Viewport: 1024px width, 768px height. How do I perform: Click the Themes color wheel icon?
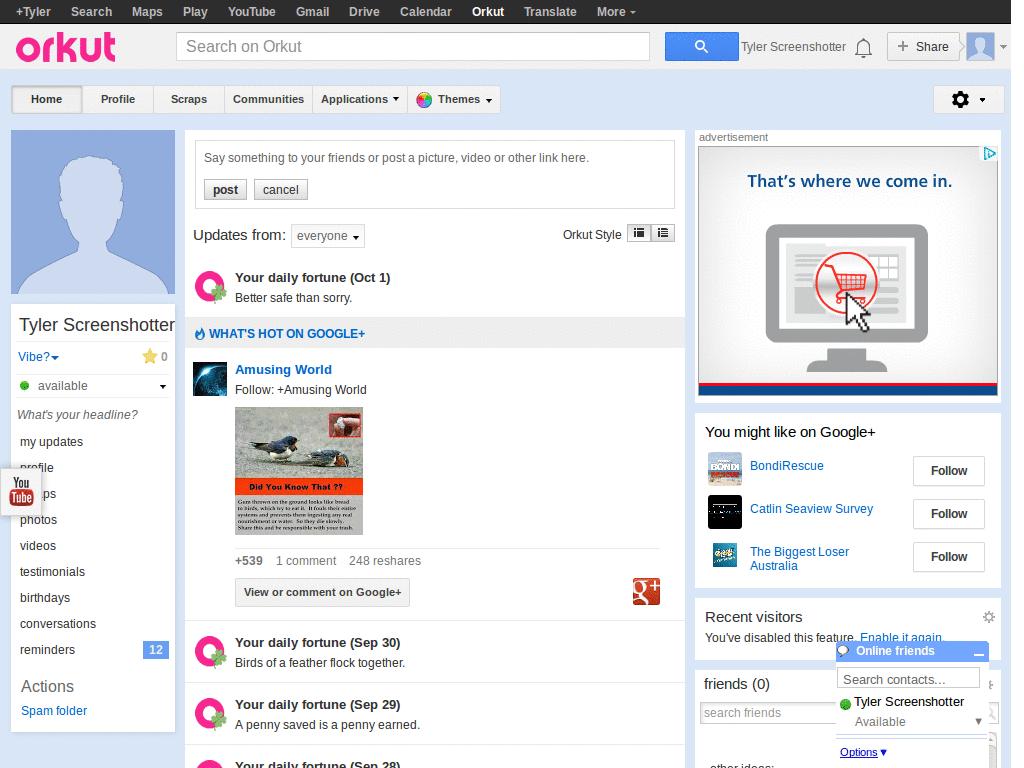pos(424,100)
